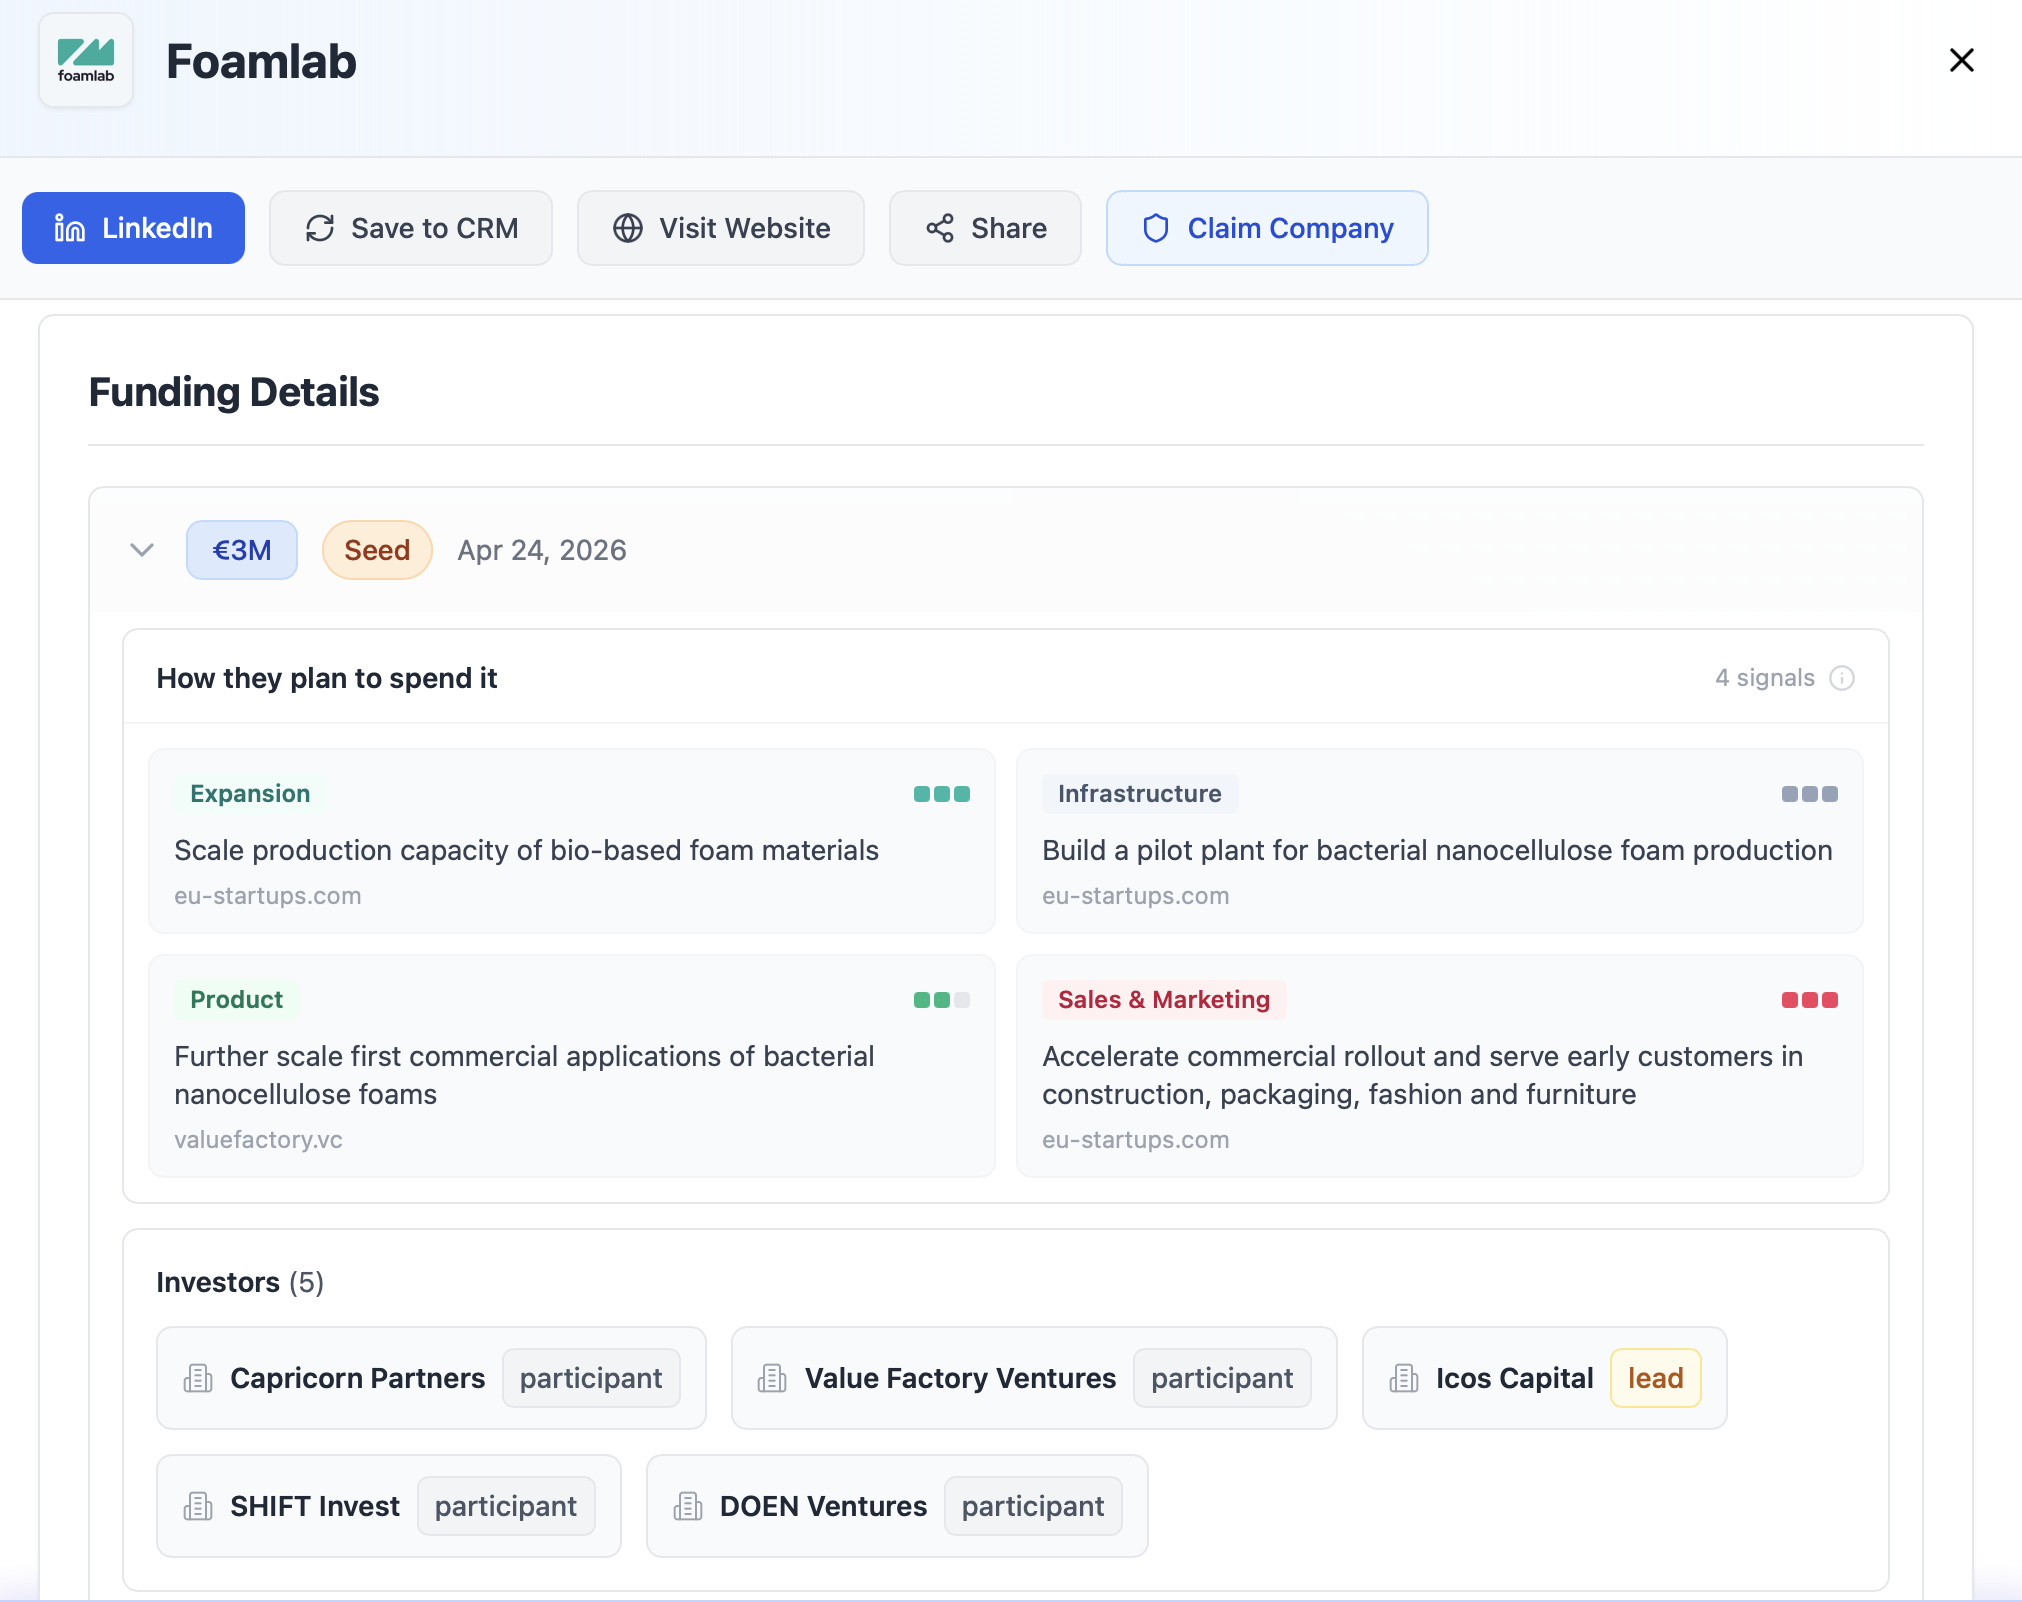Viewport: 2022px width, 1602px height.
Task: Select the Infrastructure tag
Action: pyautogui.click(x=1140, y=794)
